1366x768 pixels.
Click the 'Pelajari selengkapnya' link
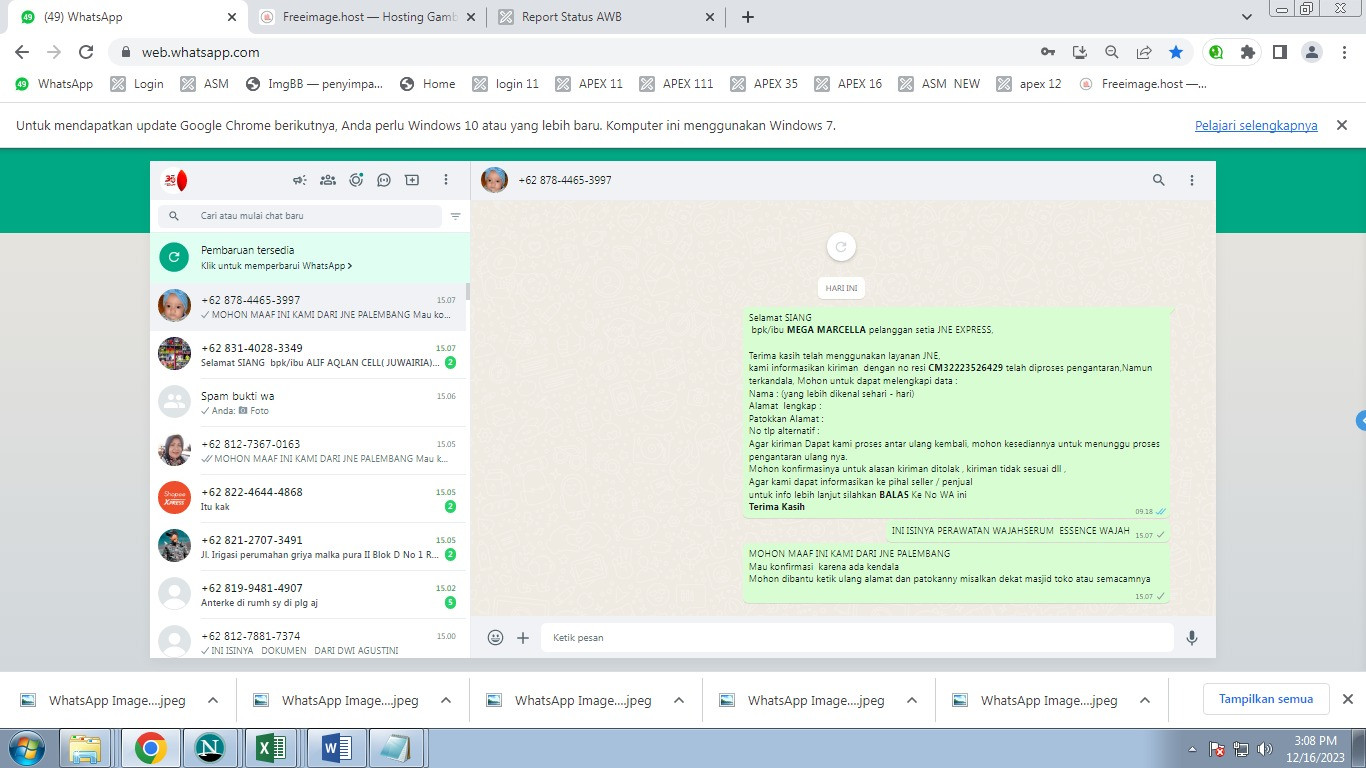click(x=1256, y=126)
